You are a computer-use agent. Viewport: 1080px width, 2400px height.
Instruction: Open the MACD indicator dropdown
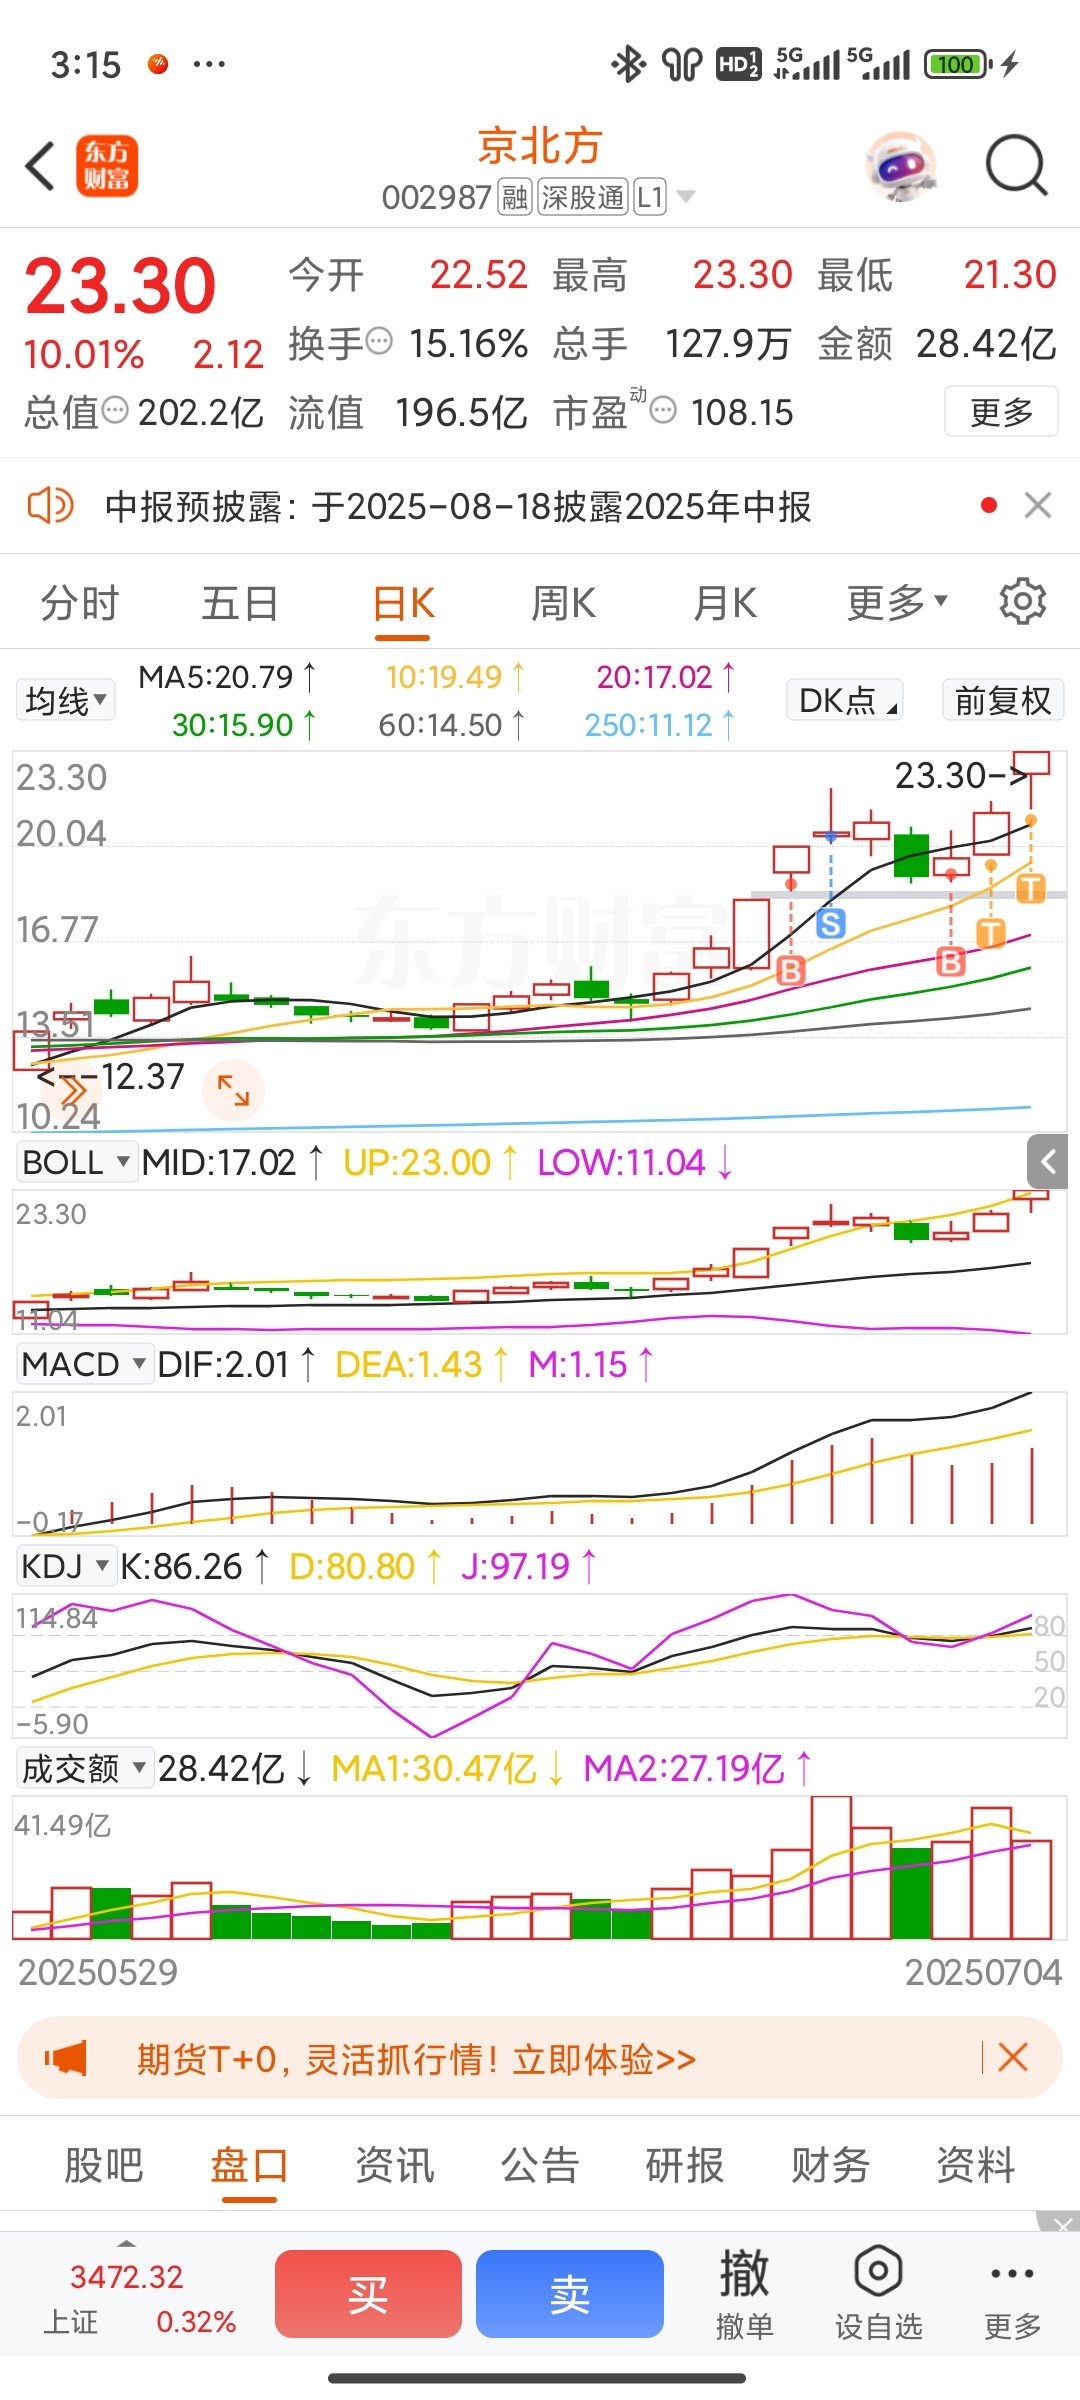(84, 1364)
